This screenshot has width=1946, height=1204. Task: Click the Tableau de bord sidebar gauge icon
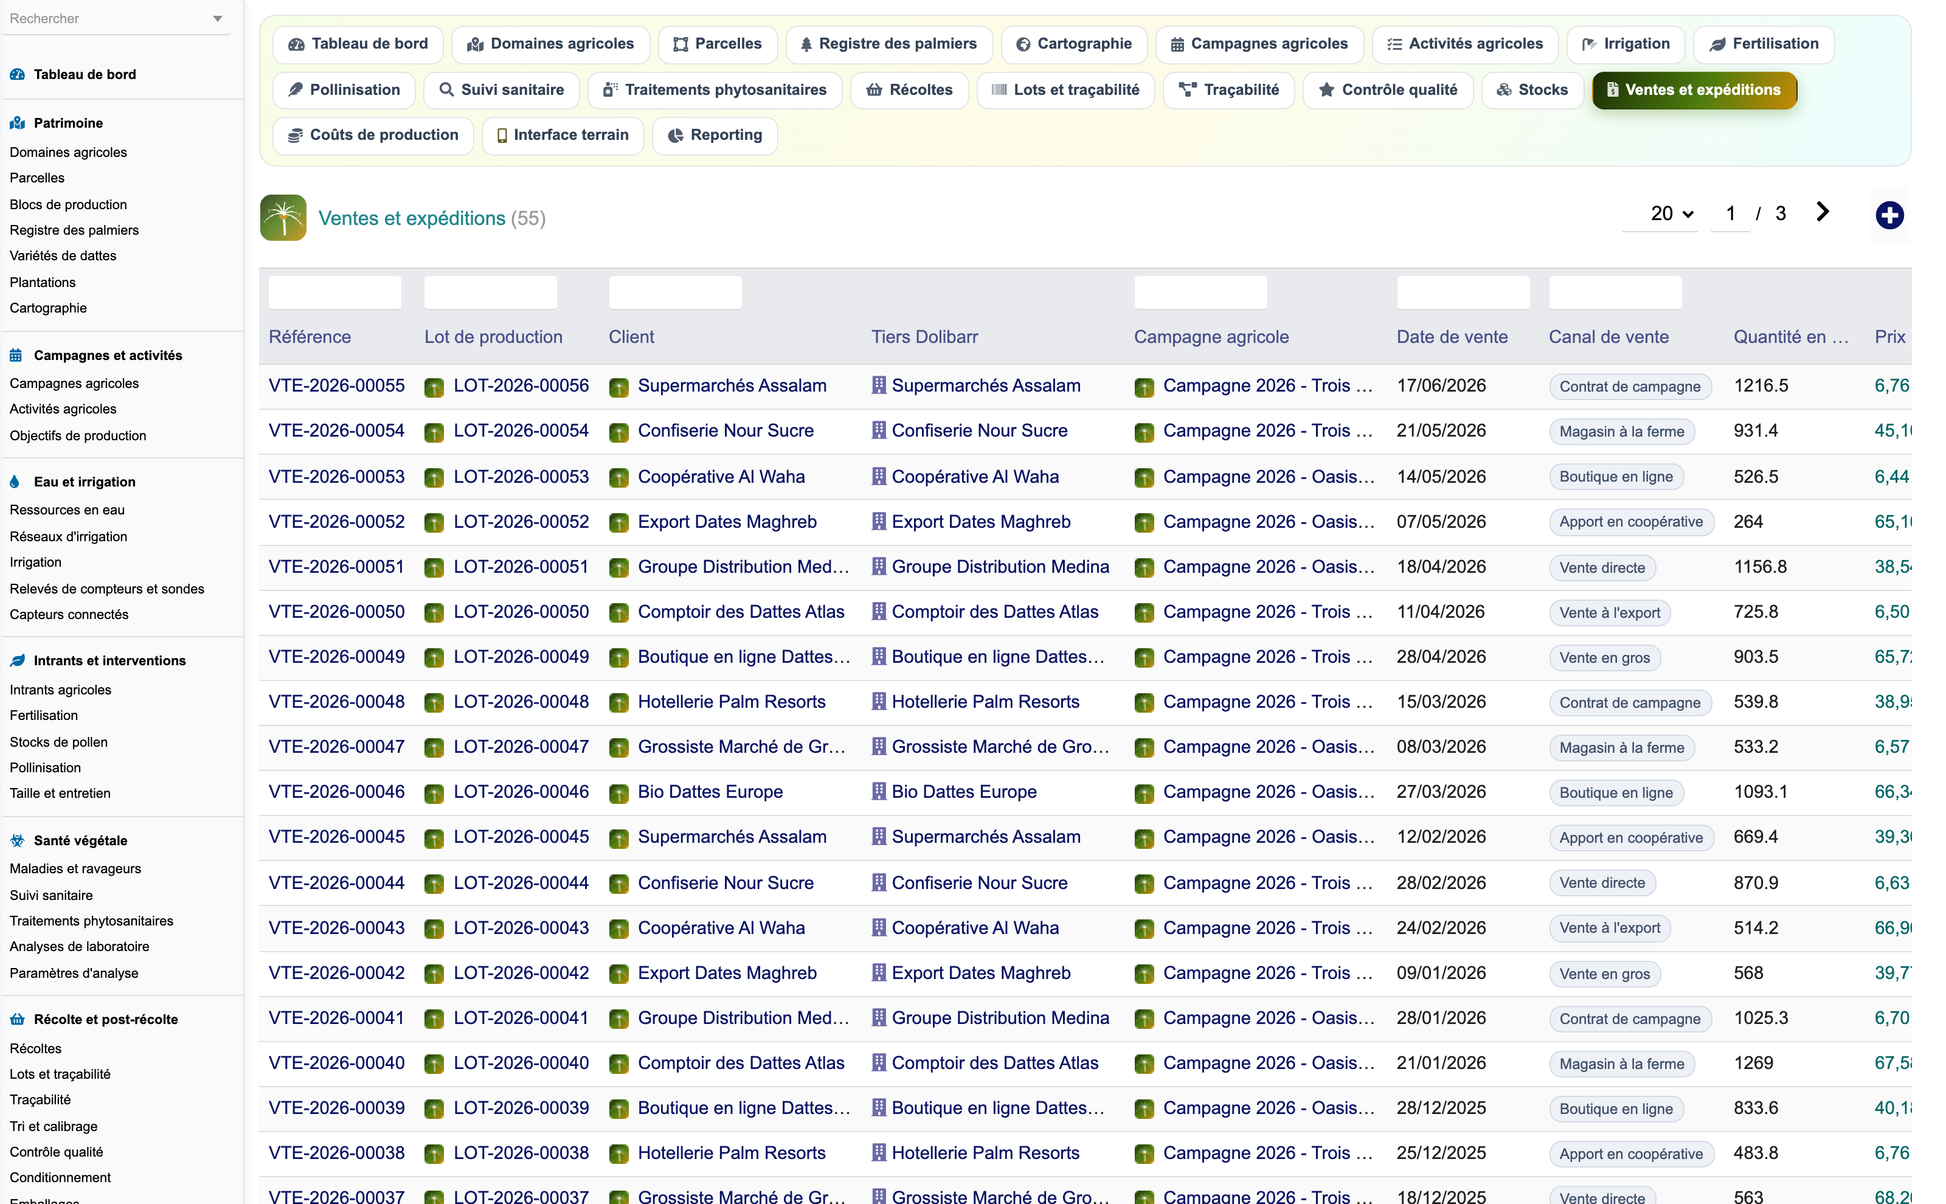[17, 74]
